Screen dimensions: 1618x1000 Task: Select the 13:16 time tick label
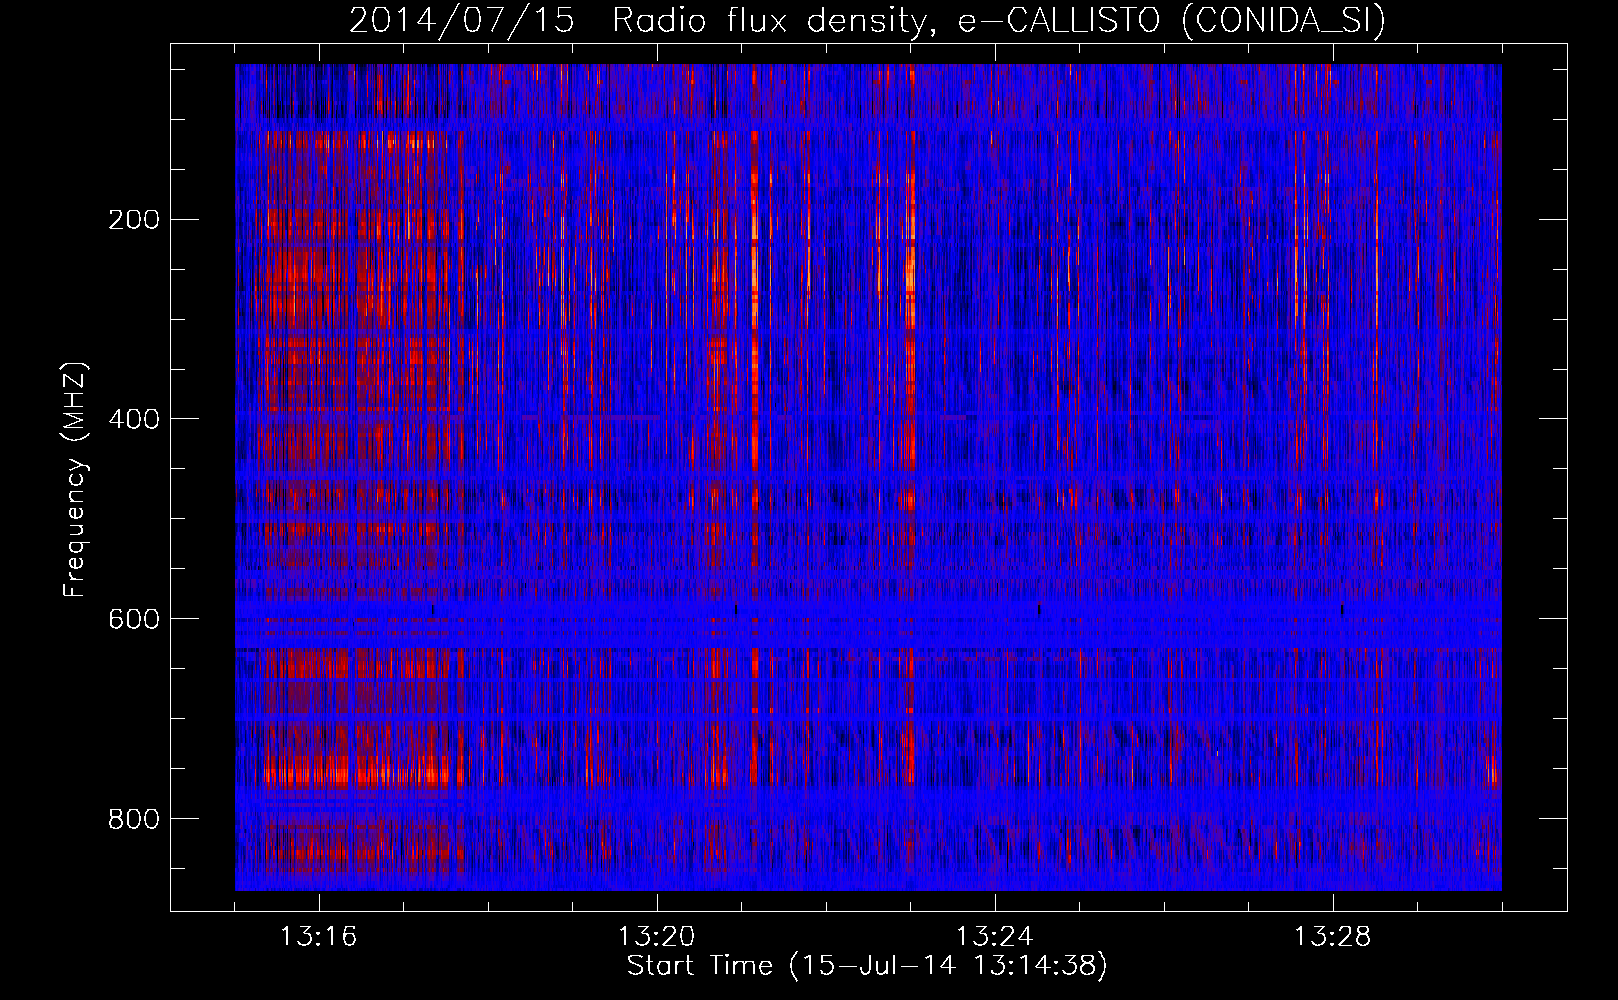318,937
